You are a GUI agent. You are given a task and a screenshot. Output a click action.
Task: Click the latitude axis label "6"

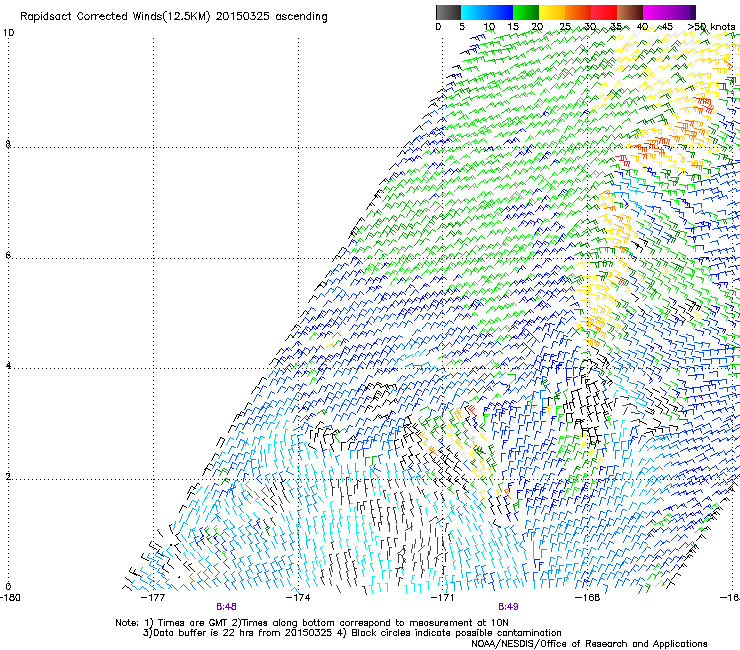(8, 255)
